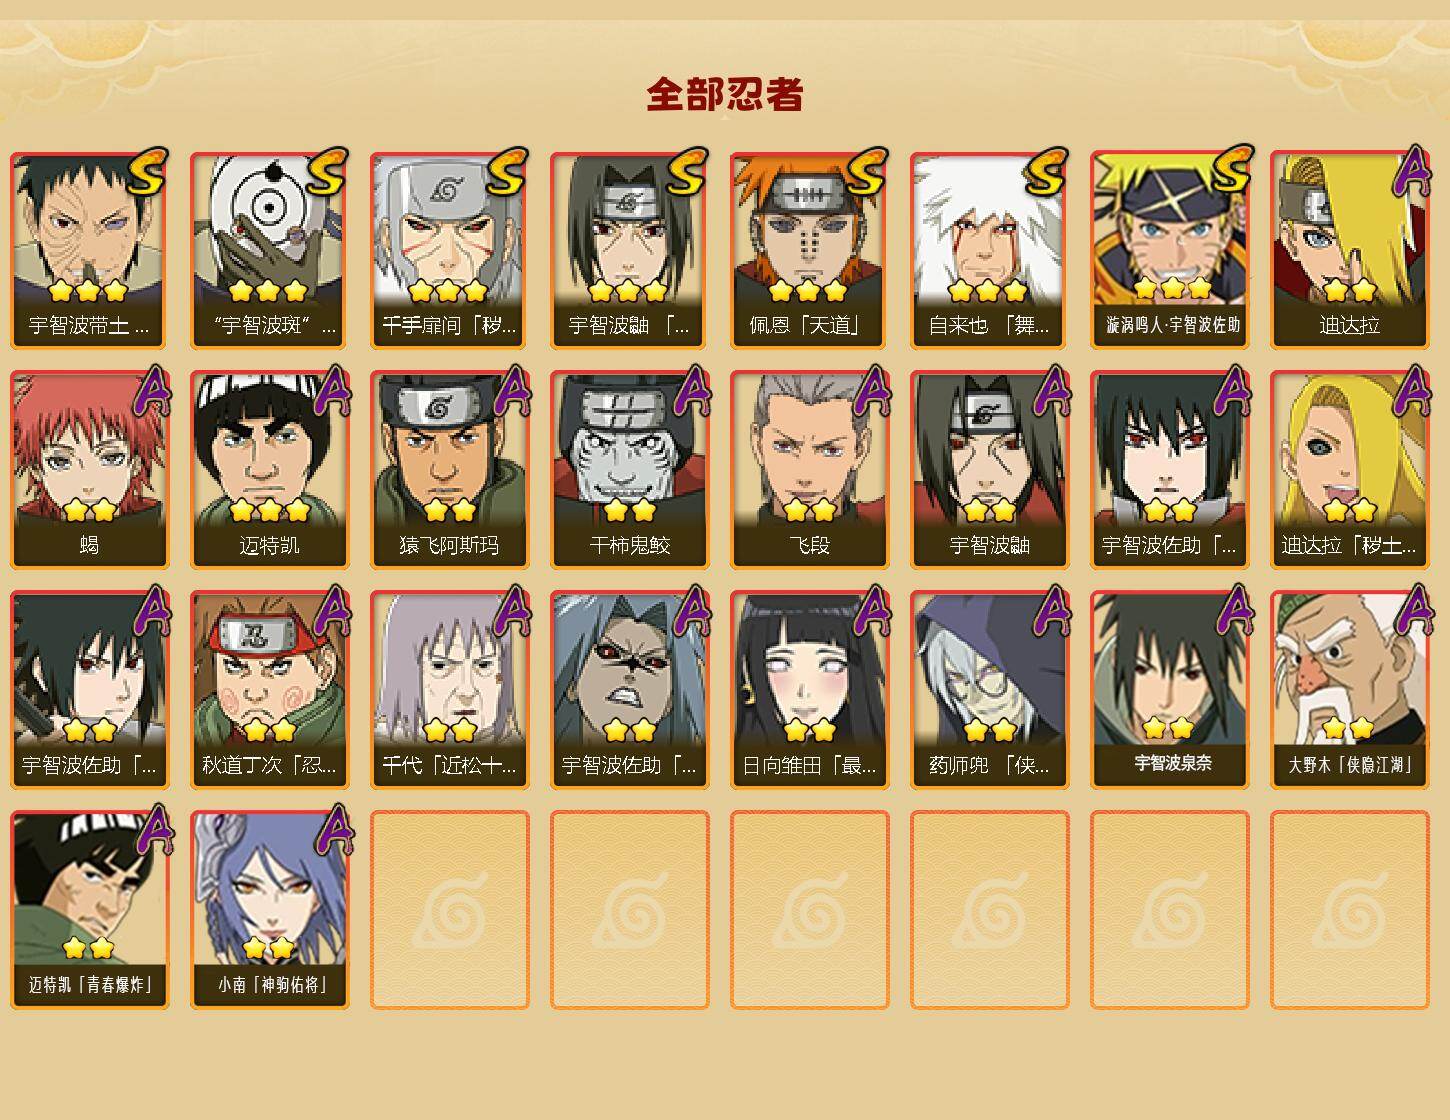Open the 药师兜 hooded ninja card
The image size is (1450, 1120).
989,690
